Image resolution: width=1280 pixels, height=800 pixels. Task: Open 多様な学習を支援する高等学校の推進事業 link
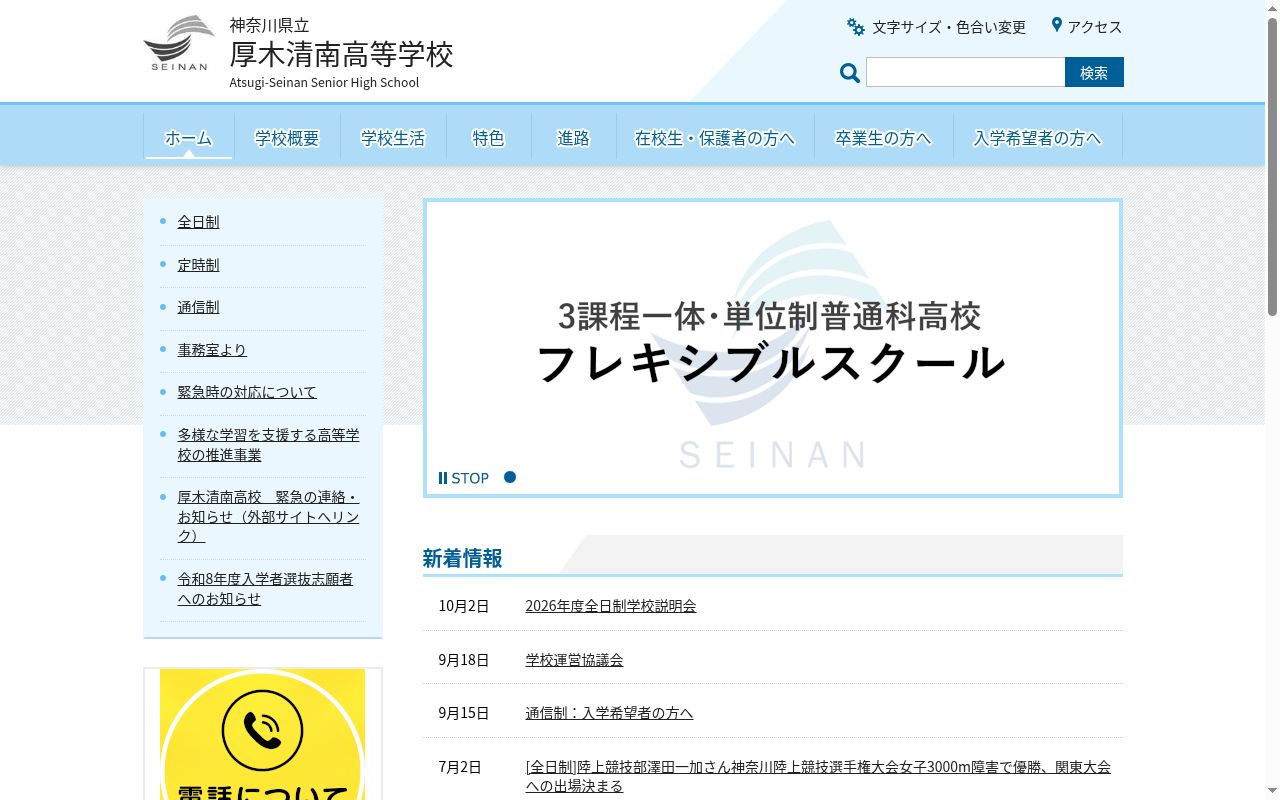click(x=268, y=445)
